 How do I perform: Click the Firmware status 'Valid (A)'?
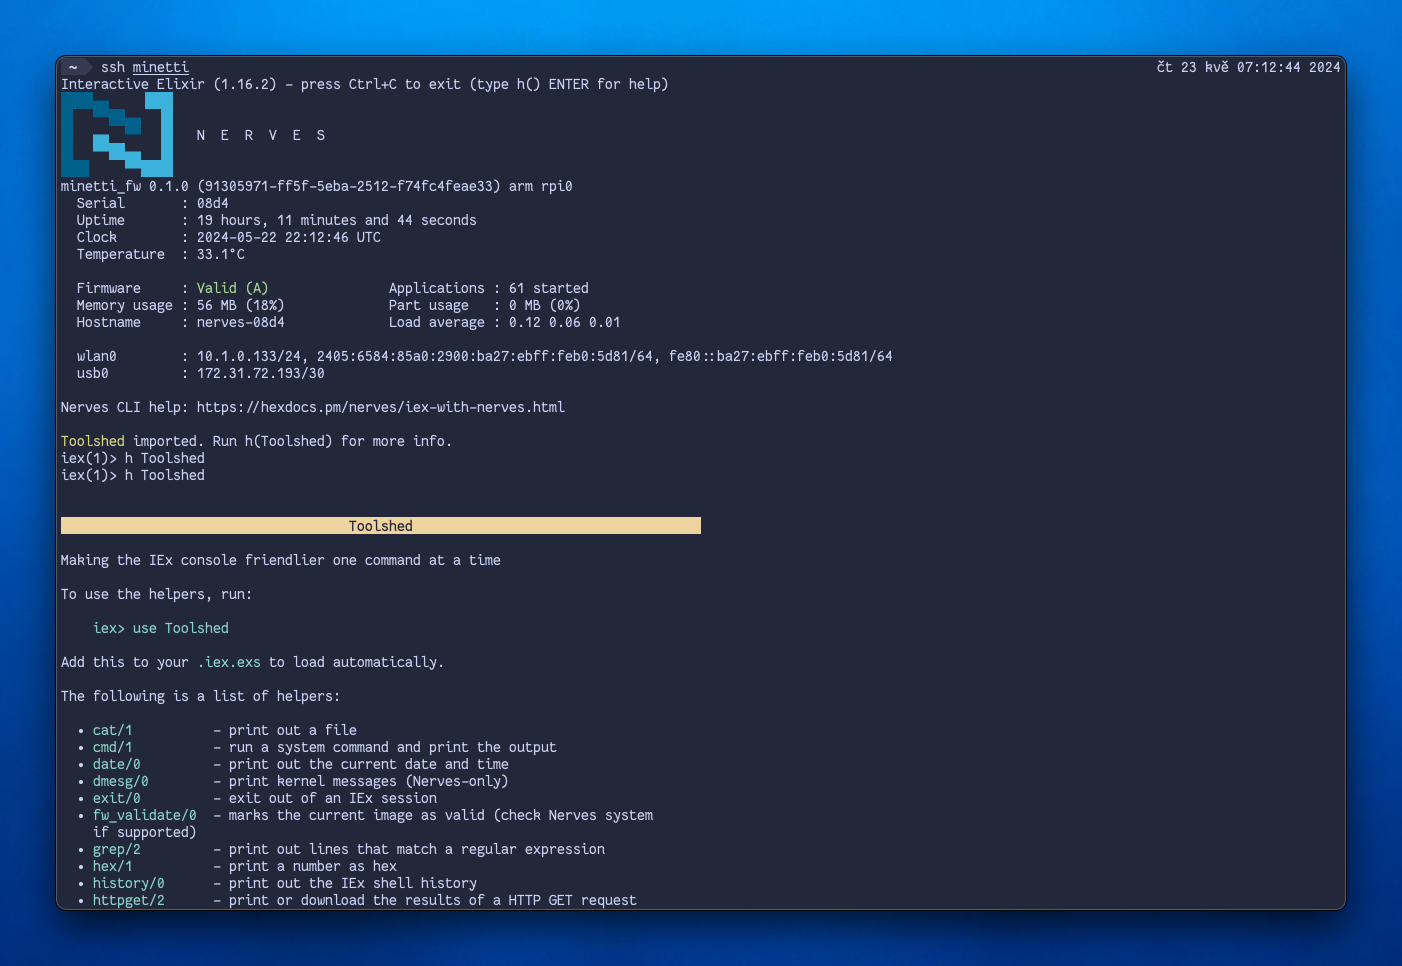233,288
